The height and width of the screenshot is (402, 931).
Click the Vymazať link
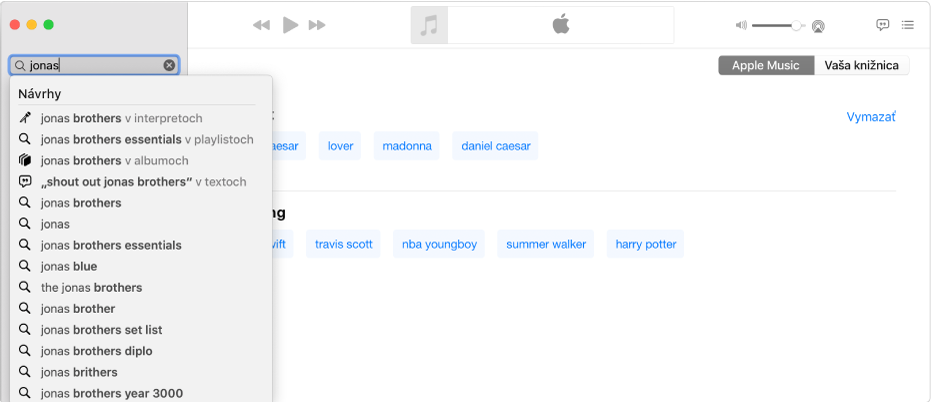[871, 117]
